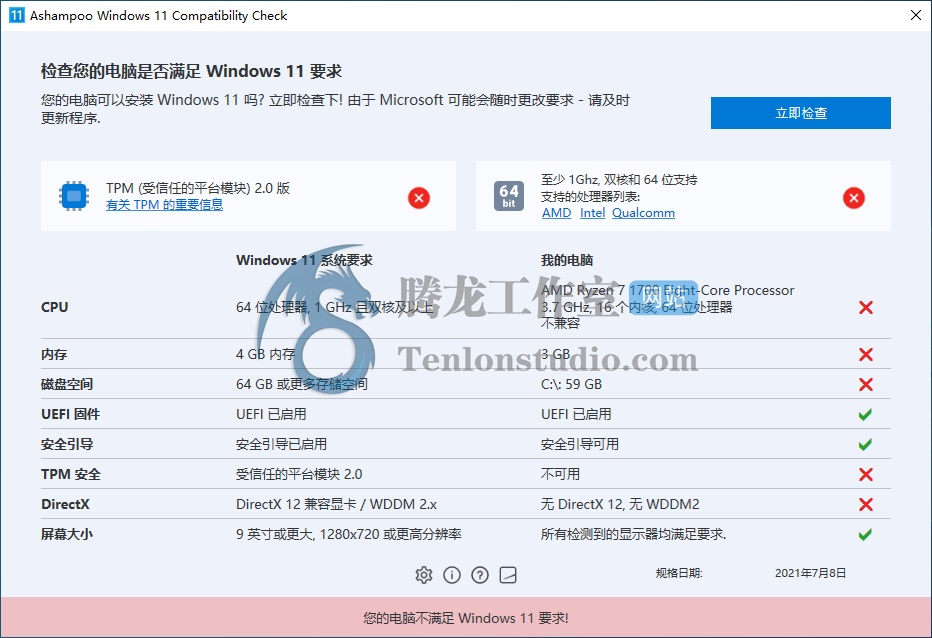Open the Qualcomm supported processors link

coord(644,213)
